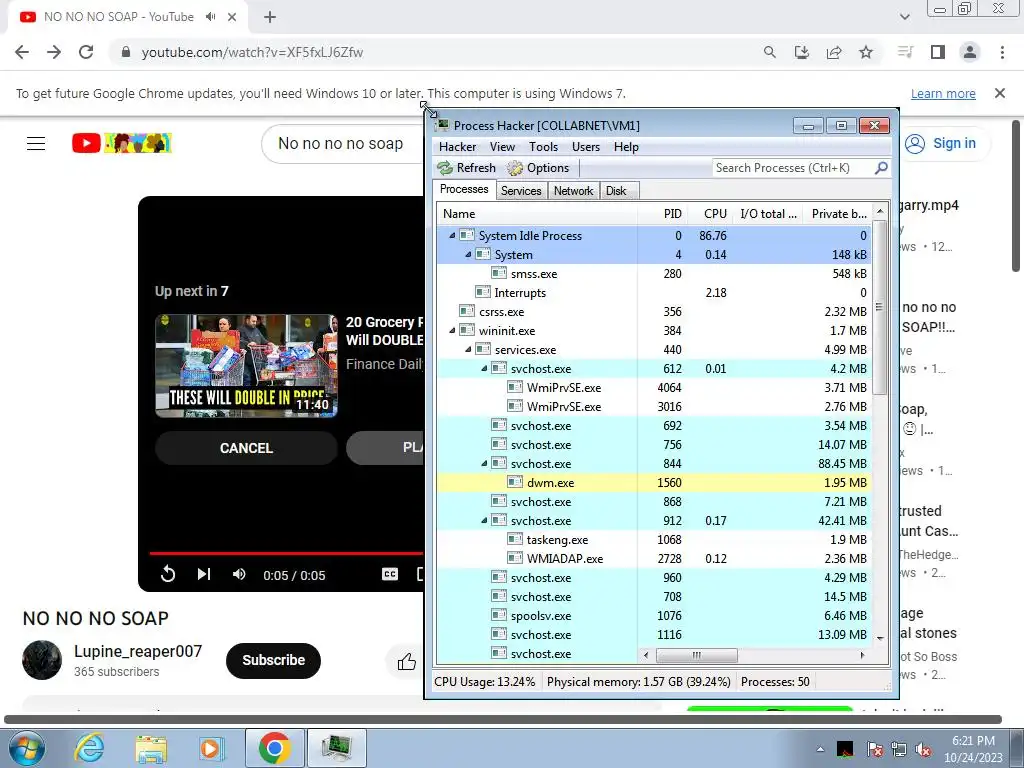The width and height of the screenshot is (1024, 768).
Task: Open the View menu
Action: coord(502,147)
